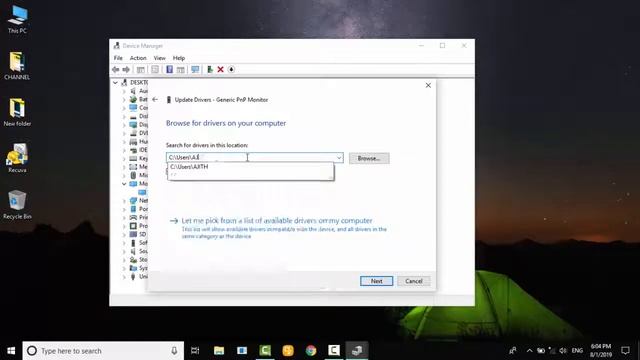Click the green C app taskbar icon
This screenshot has width=640, height=360.
click(x=265, y=351)
